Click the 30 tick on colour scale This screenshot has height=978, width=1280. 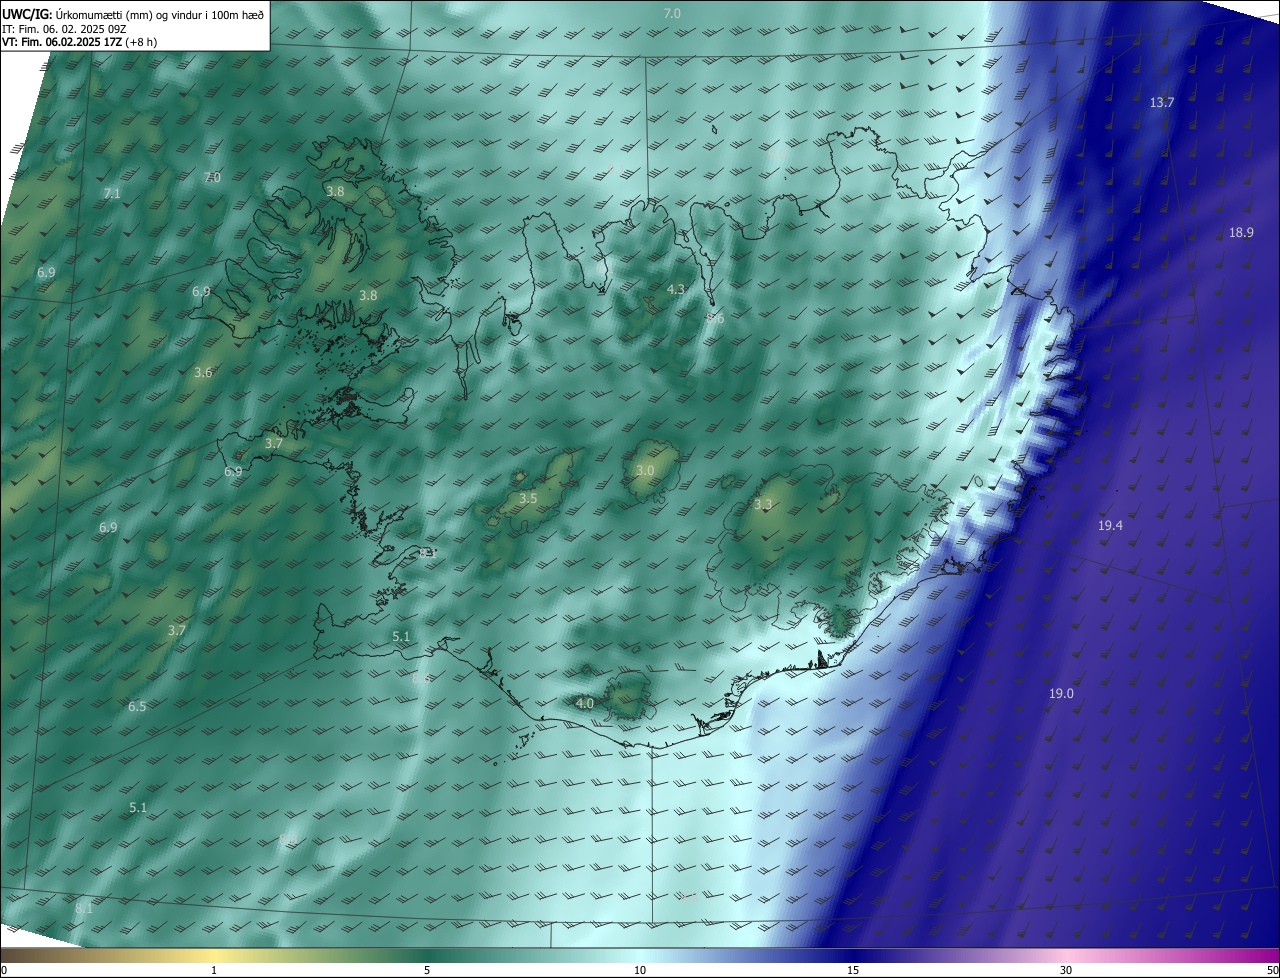tap(1066, 970)
